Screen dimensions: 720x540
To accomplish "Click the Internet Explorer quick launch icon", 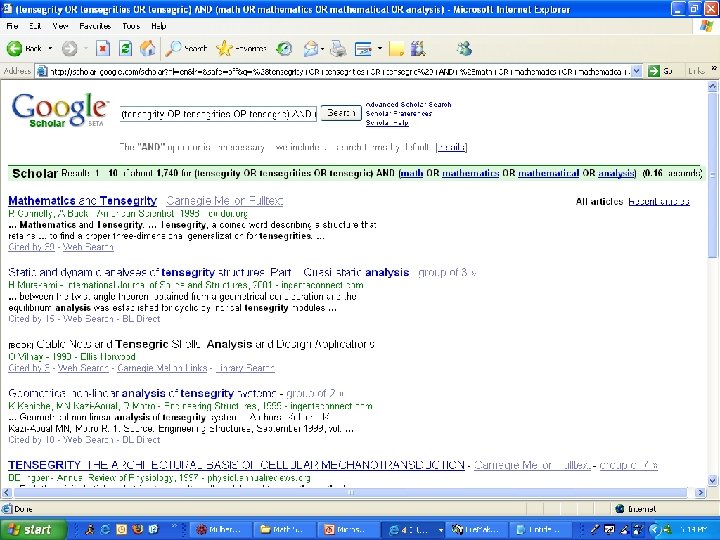I will [x=105, y=529].
